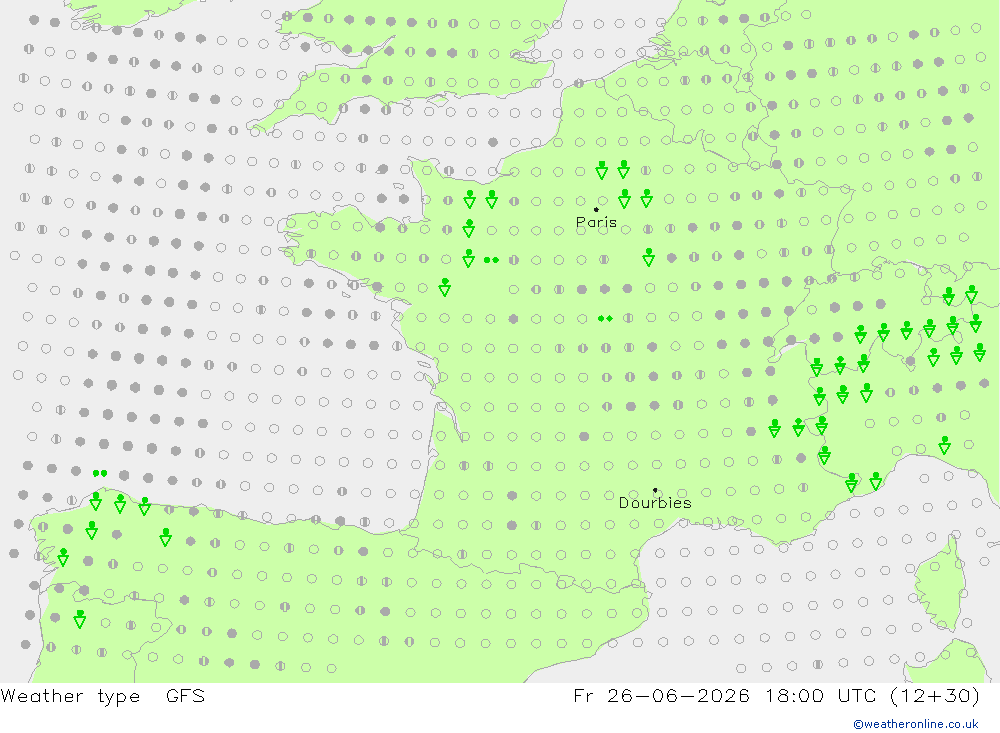Click the southernmost shower symbol in Portugal
Screen dimensions: 1000x733
[80, 619]
